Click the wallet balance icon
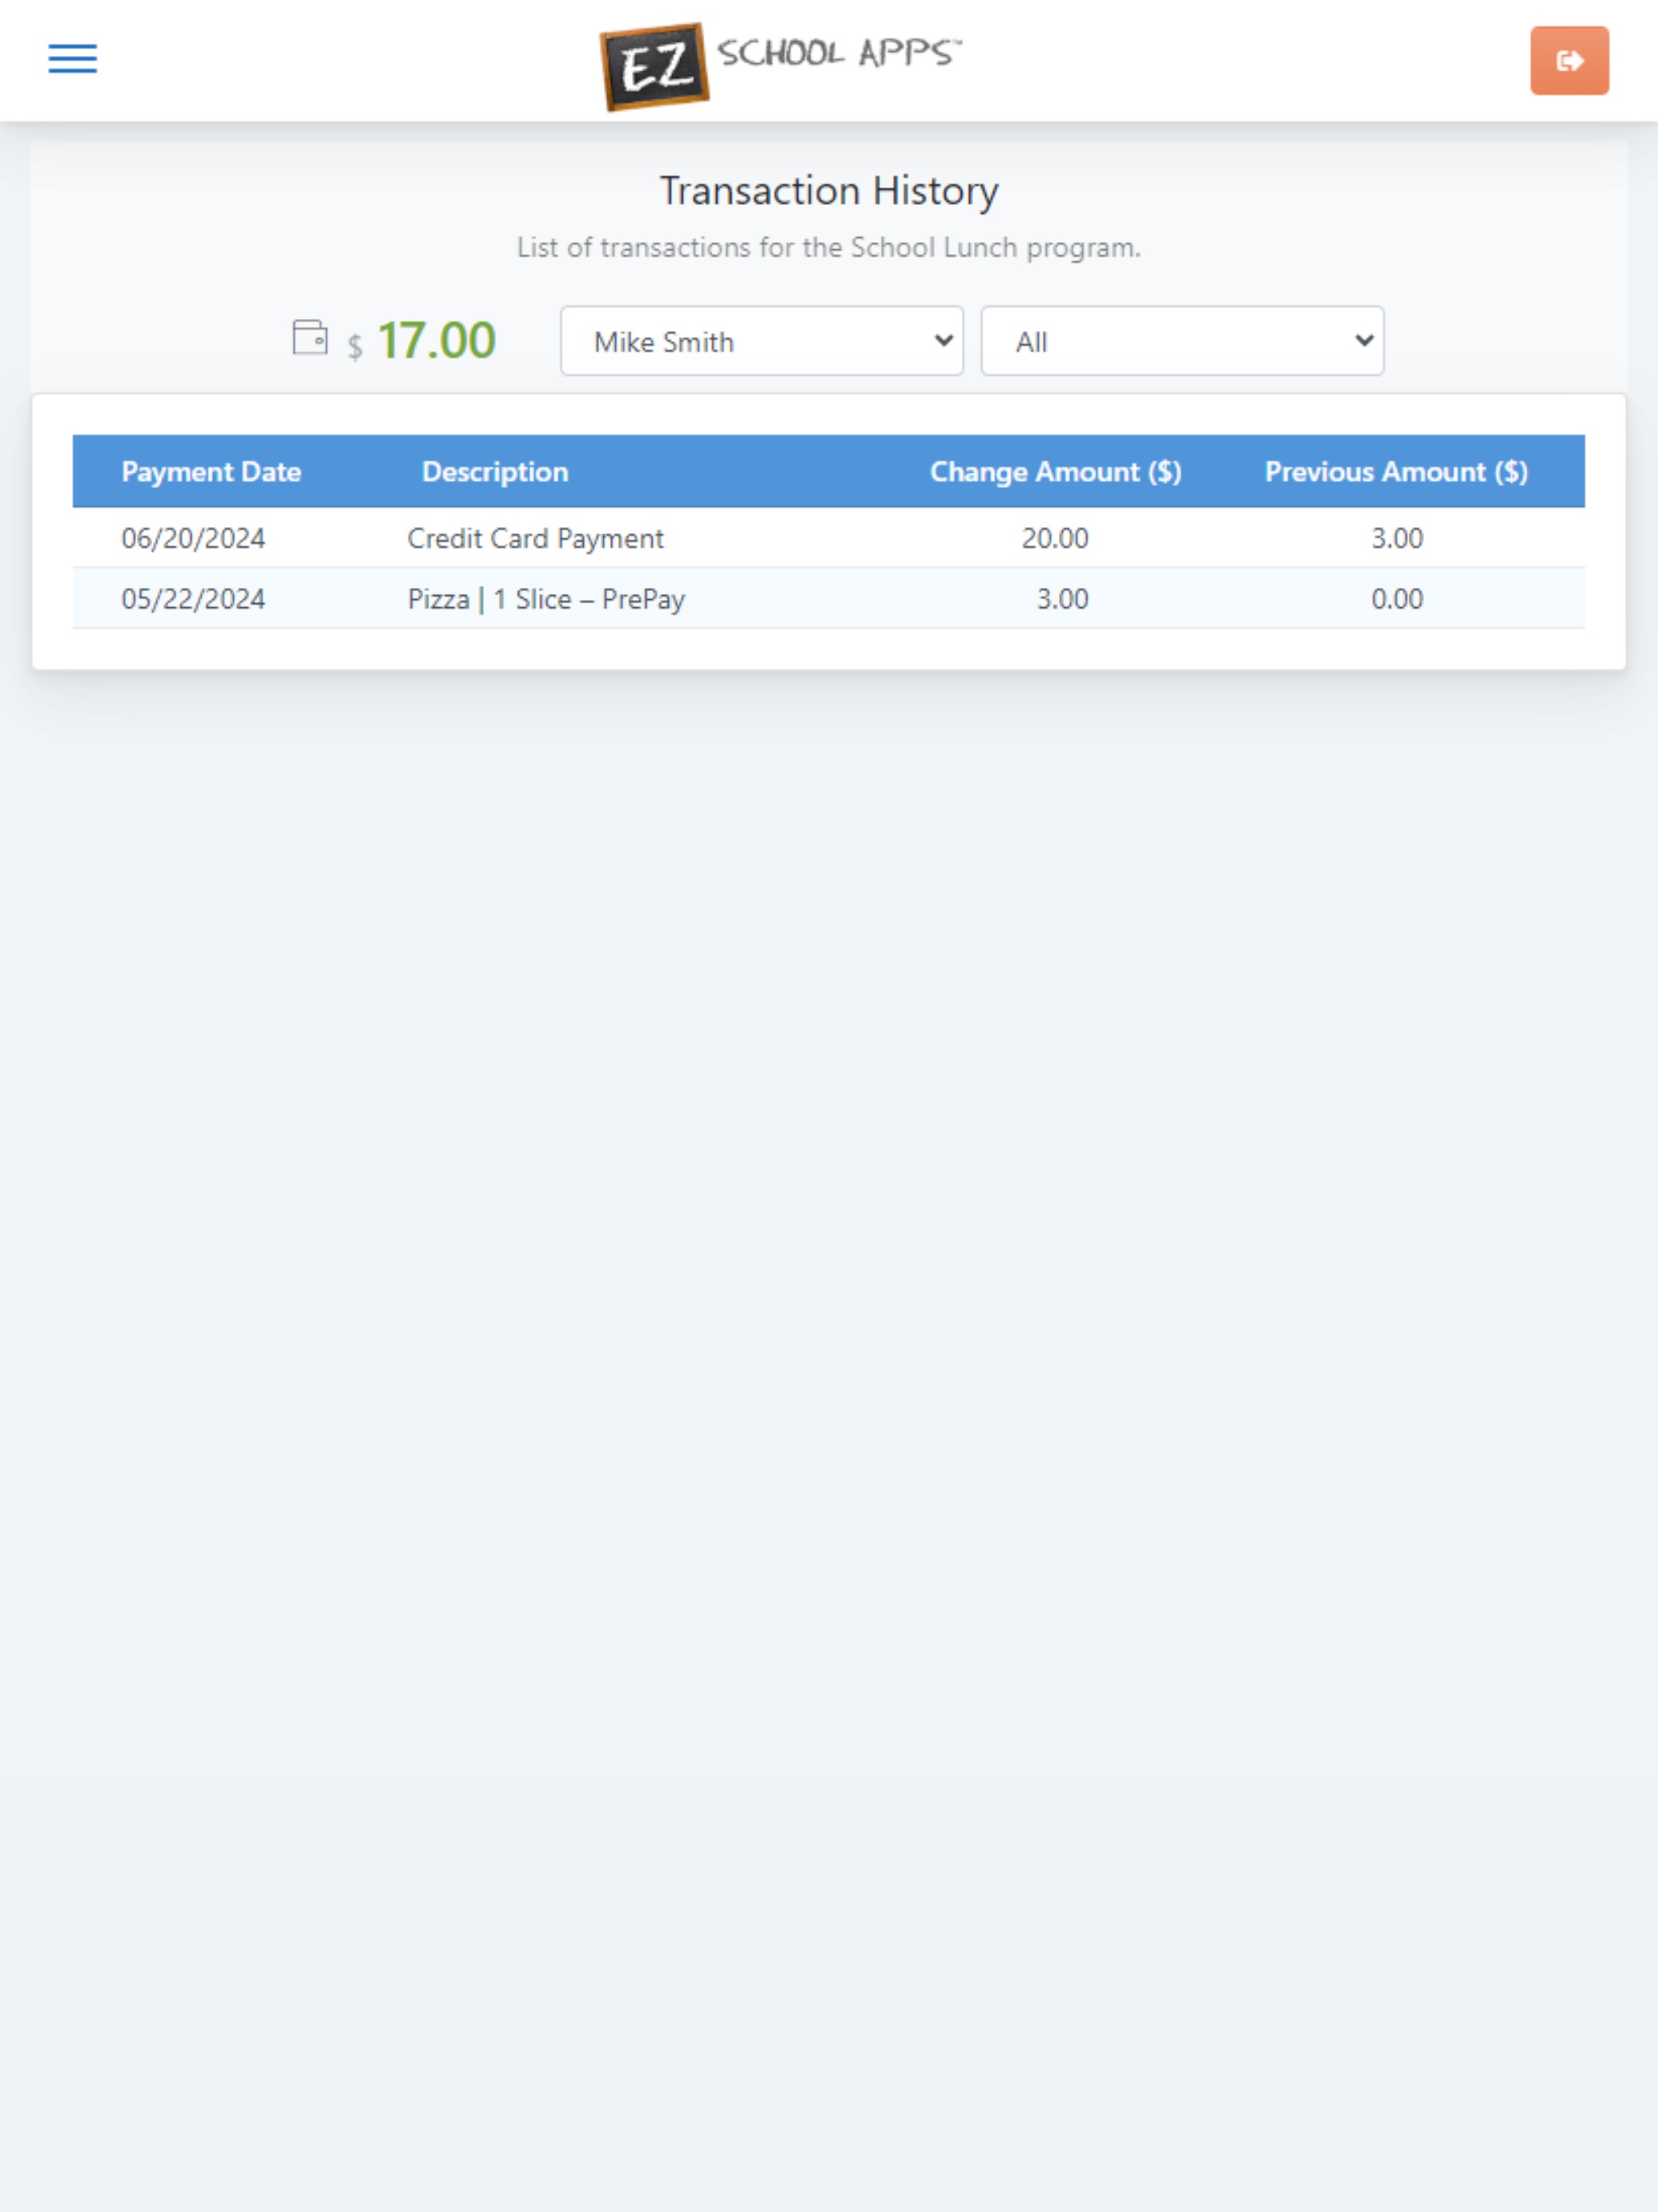Screen dimensions: 1658x2212 (310, 337)
